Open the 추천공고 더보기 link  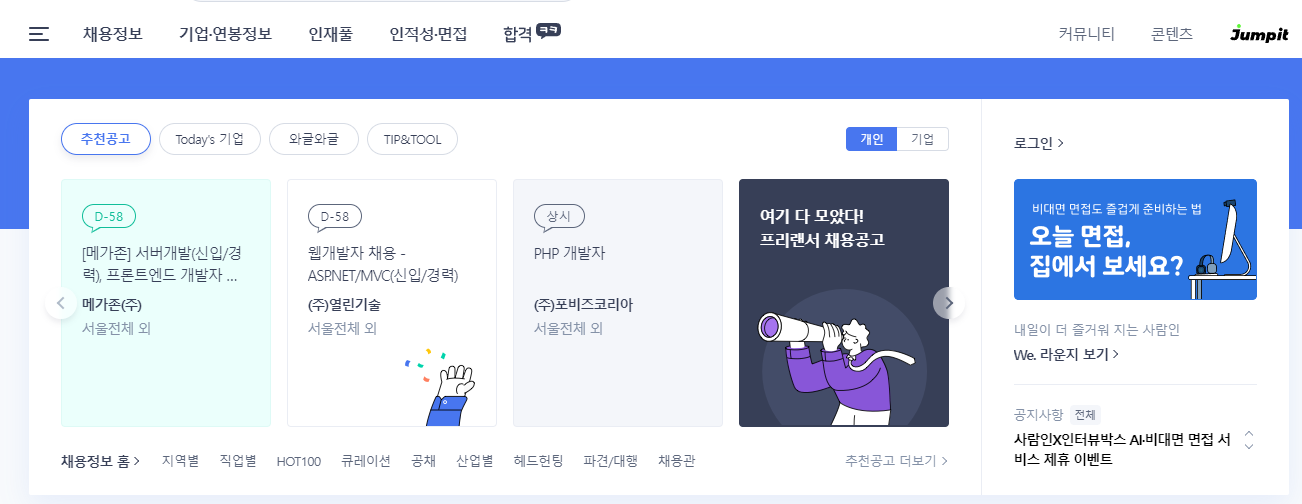click(896, 461)
